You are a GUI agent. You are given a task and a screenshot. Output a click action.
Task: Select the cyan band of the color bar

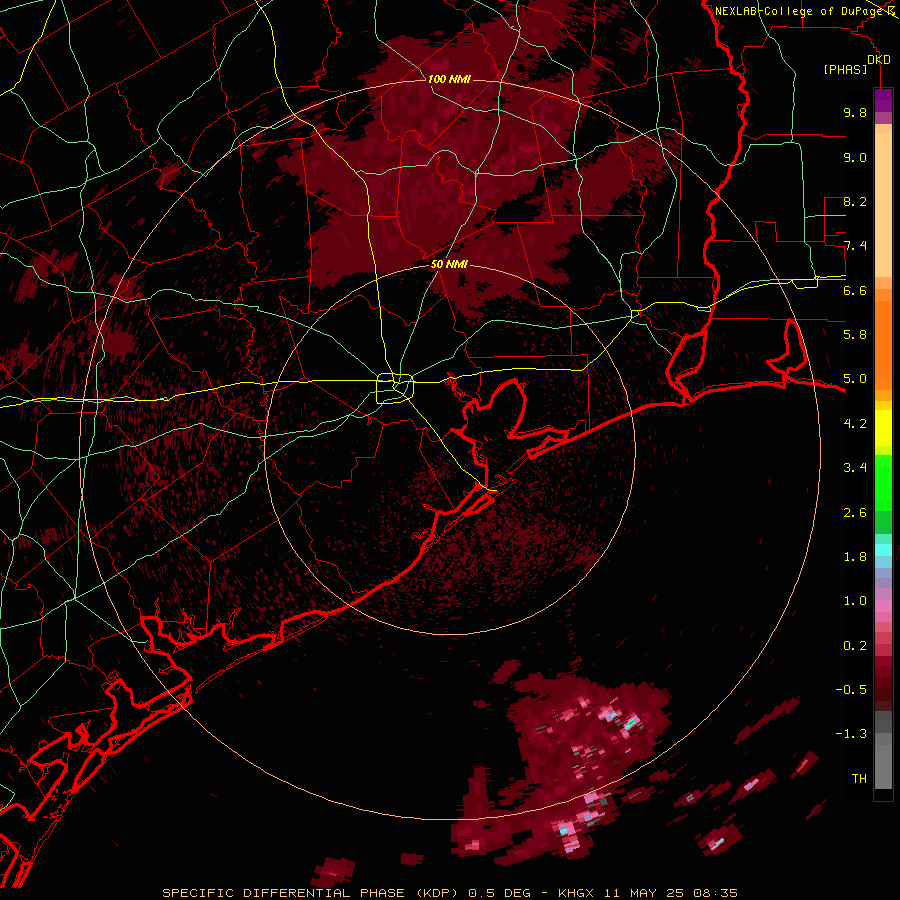pyautogui.click(x=883, y=550)
